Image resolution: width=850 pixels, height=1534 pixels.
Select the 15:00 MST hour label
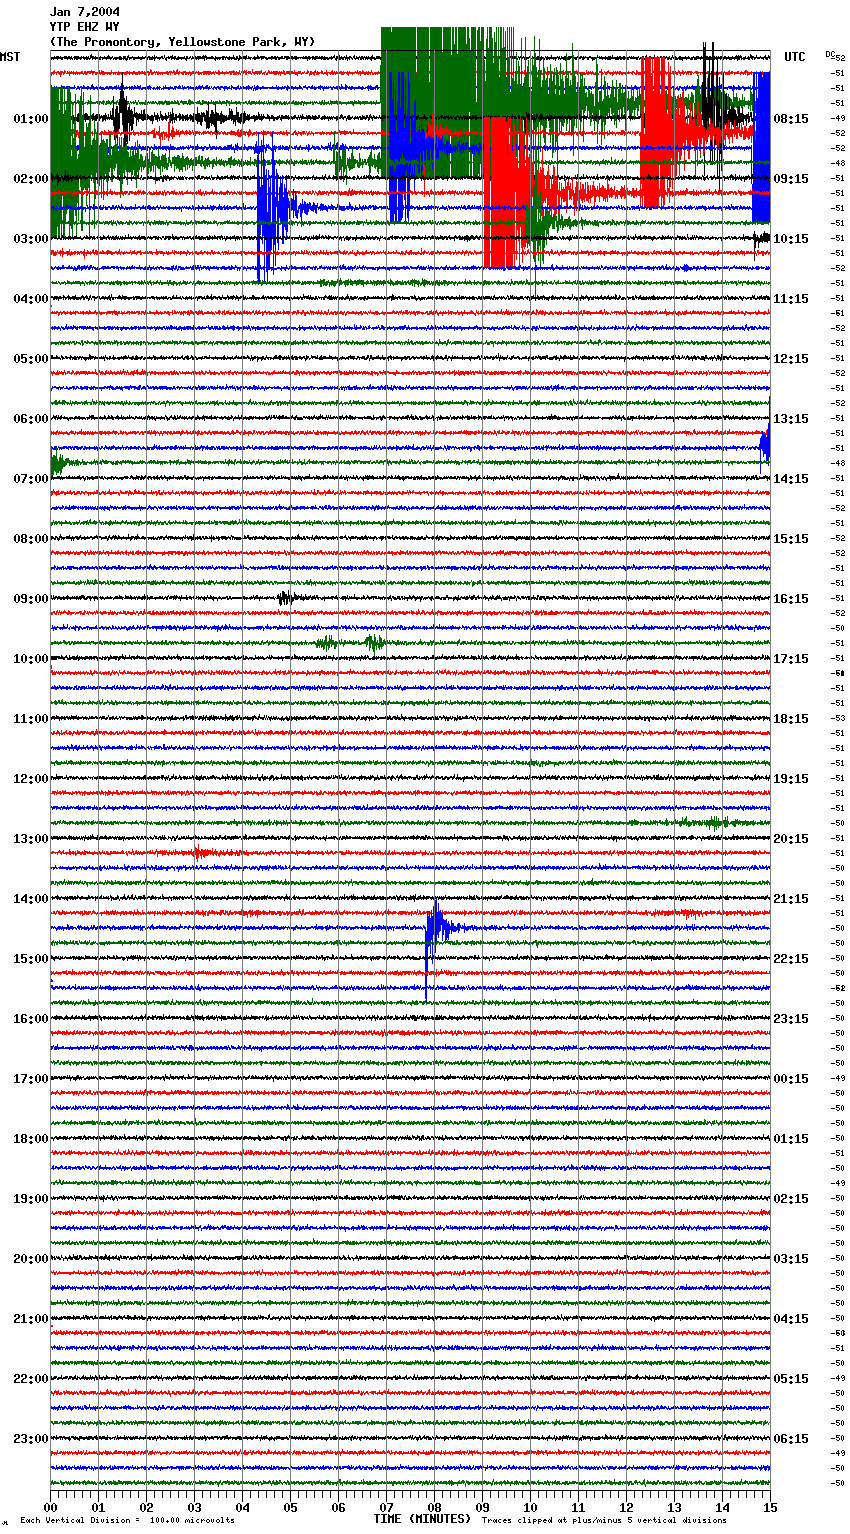31,959
